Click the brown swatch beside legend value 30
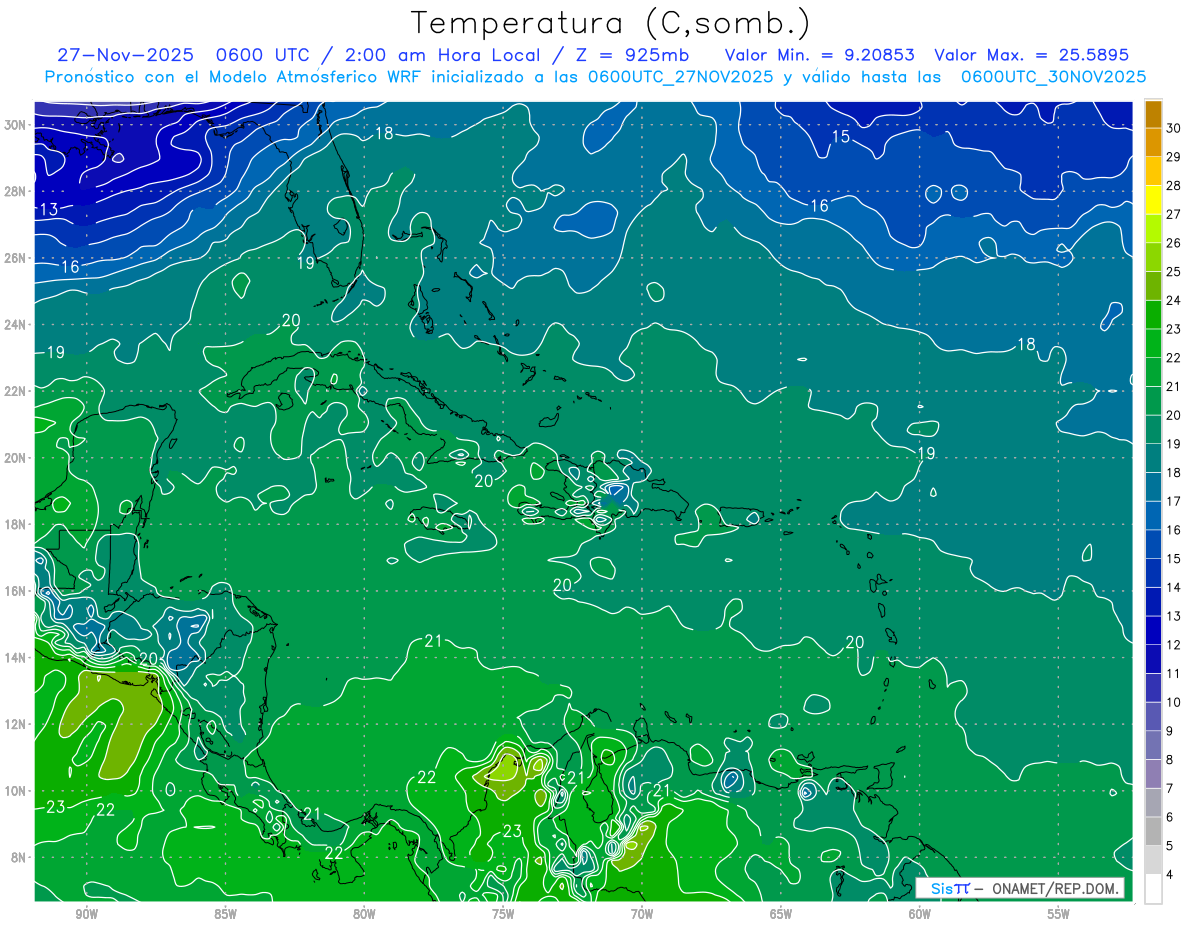 [x=1153, y=114]
